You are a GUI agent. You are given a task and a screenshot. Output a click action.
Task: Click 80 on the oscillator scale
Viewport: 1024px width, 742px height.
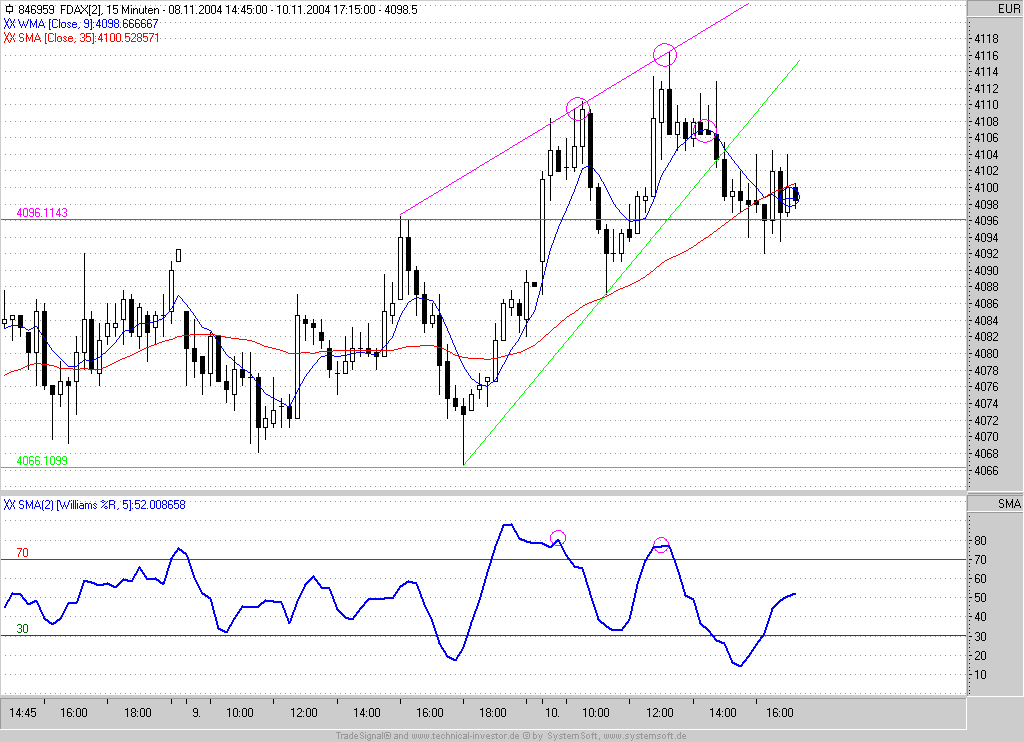click(x=980, y=541)
